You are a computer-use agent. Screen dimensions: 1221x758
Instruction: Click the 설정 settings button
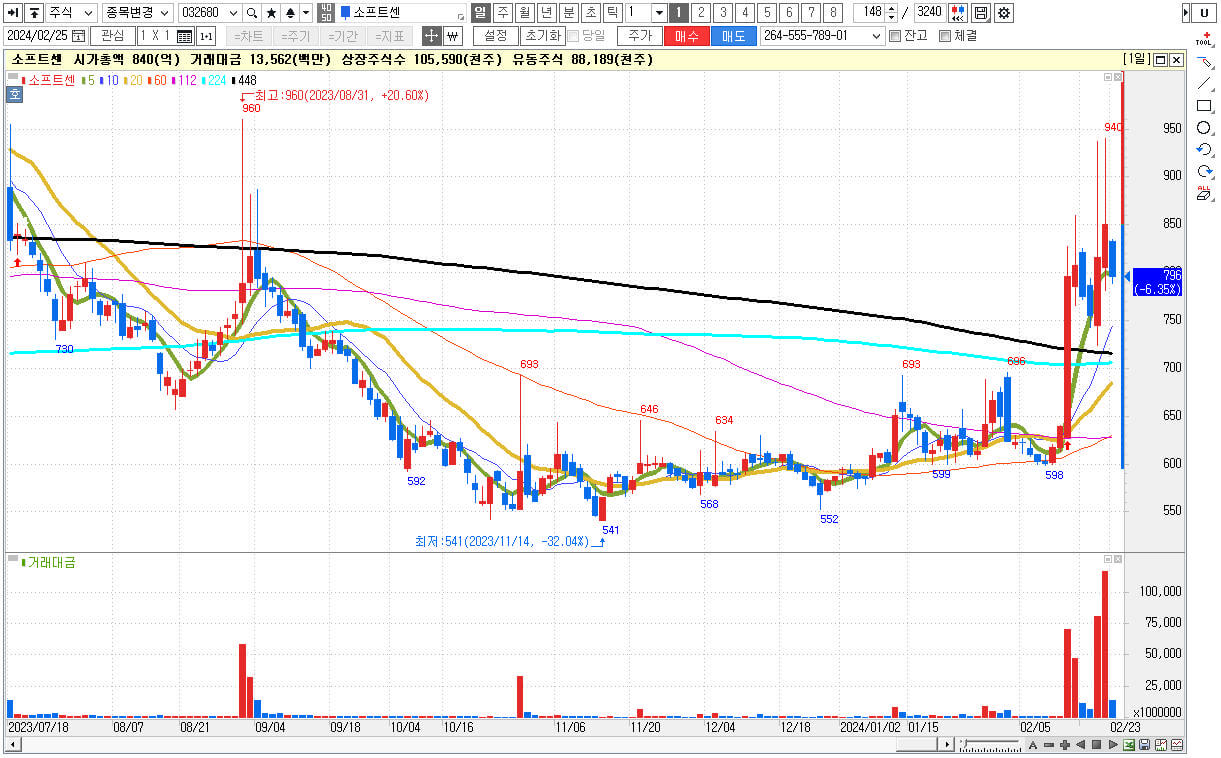click(495, 36)
